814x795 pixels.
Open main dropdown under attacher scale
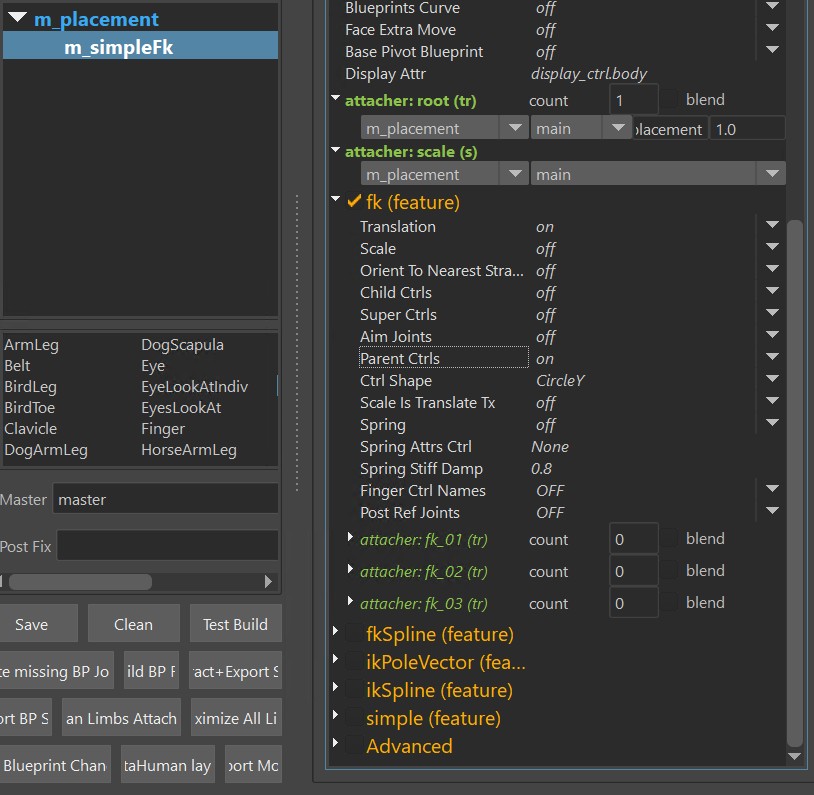click(x=658, y=174)
